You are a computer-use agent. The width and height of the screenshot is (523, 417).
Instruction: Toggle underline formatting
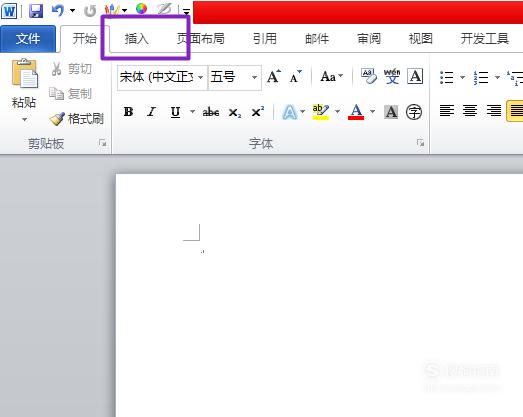[x=175, y=112]
